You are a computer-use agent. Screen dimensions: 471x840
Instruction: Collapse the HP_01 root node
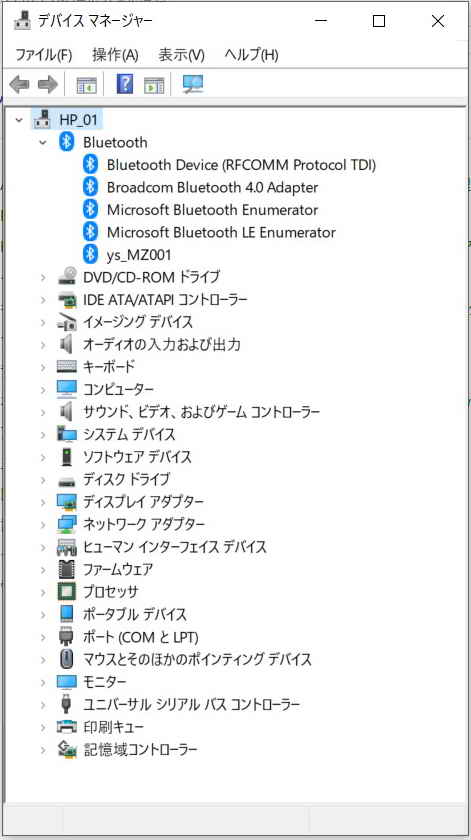tap(19, 120)
